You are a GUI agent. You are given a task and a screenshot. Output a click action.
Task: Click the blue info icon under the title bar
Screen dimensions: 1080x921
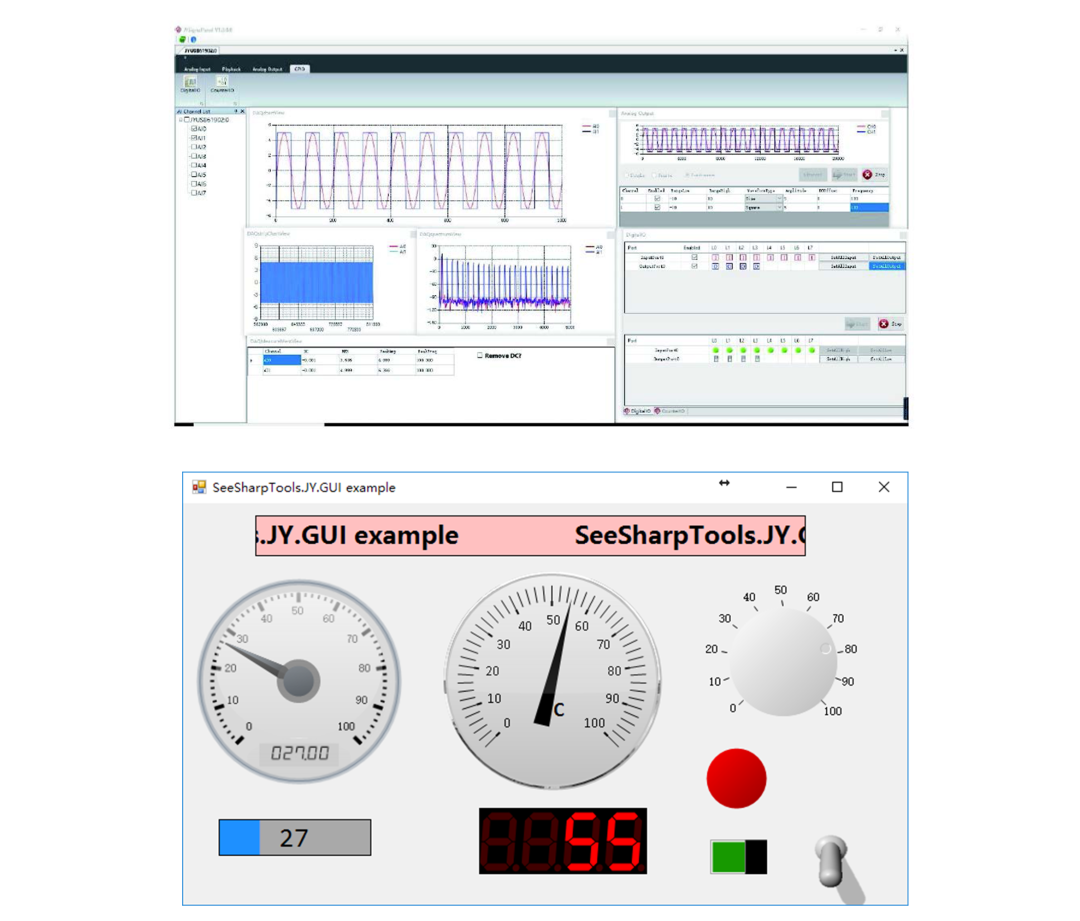194,39
